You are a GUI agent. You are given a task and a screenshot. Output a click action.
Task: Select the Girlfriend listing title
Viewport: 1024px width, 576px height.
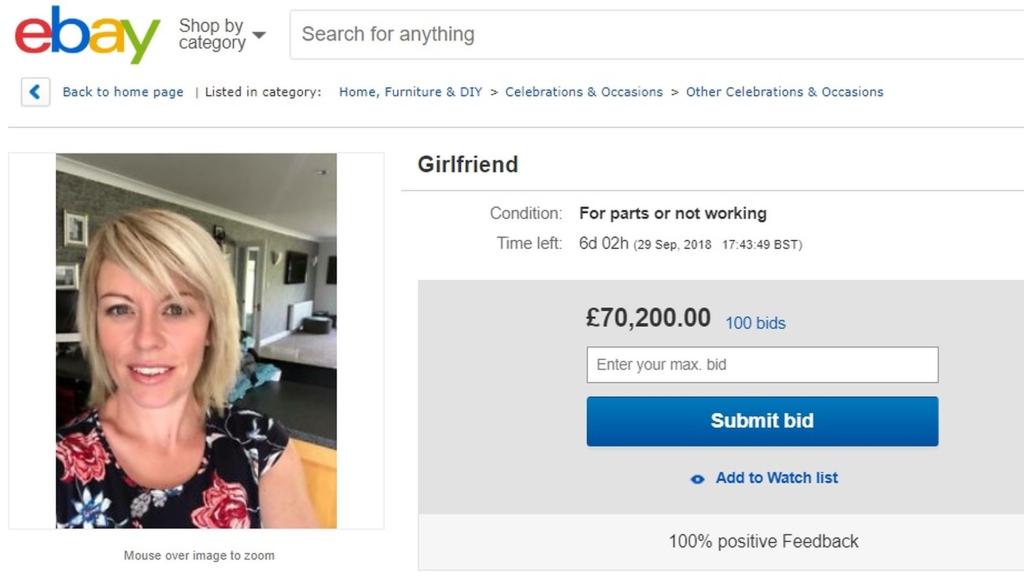pyautogui.click(x=468, y=164)
